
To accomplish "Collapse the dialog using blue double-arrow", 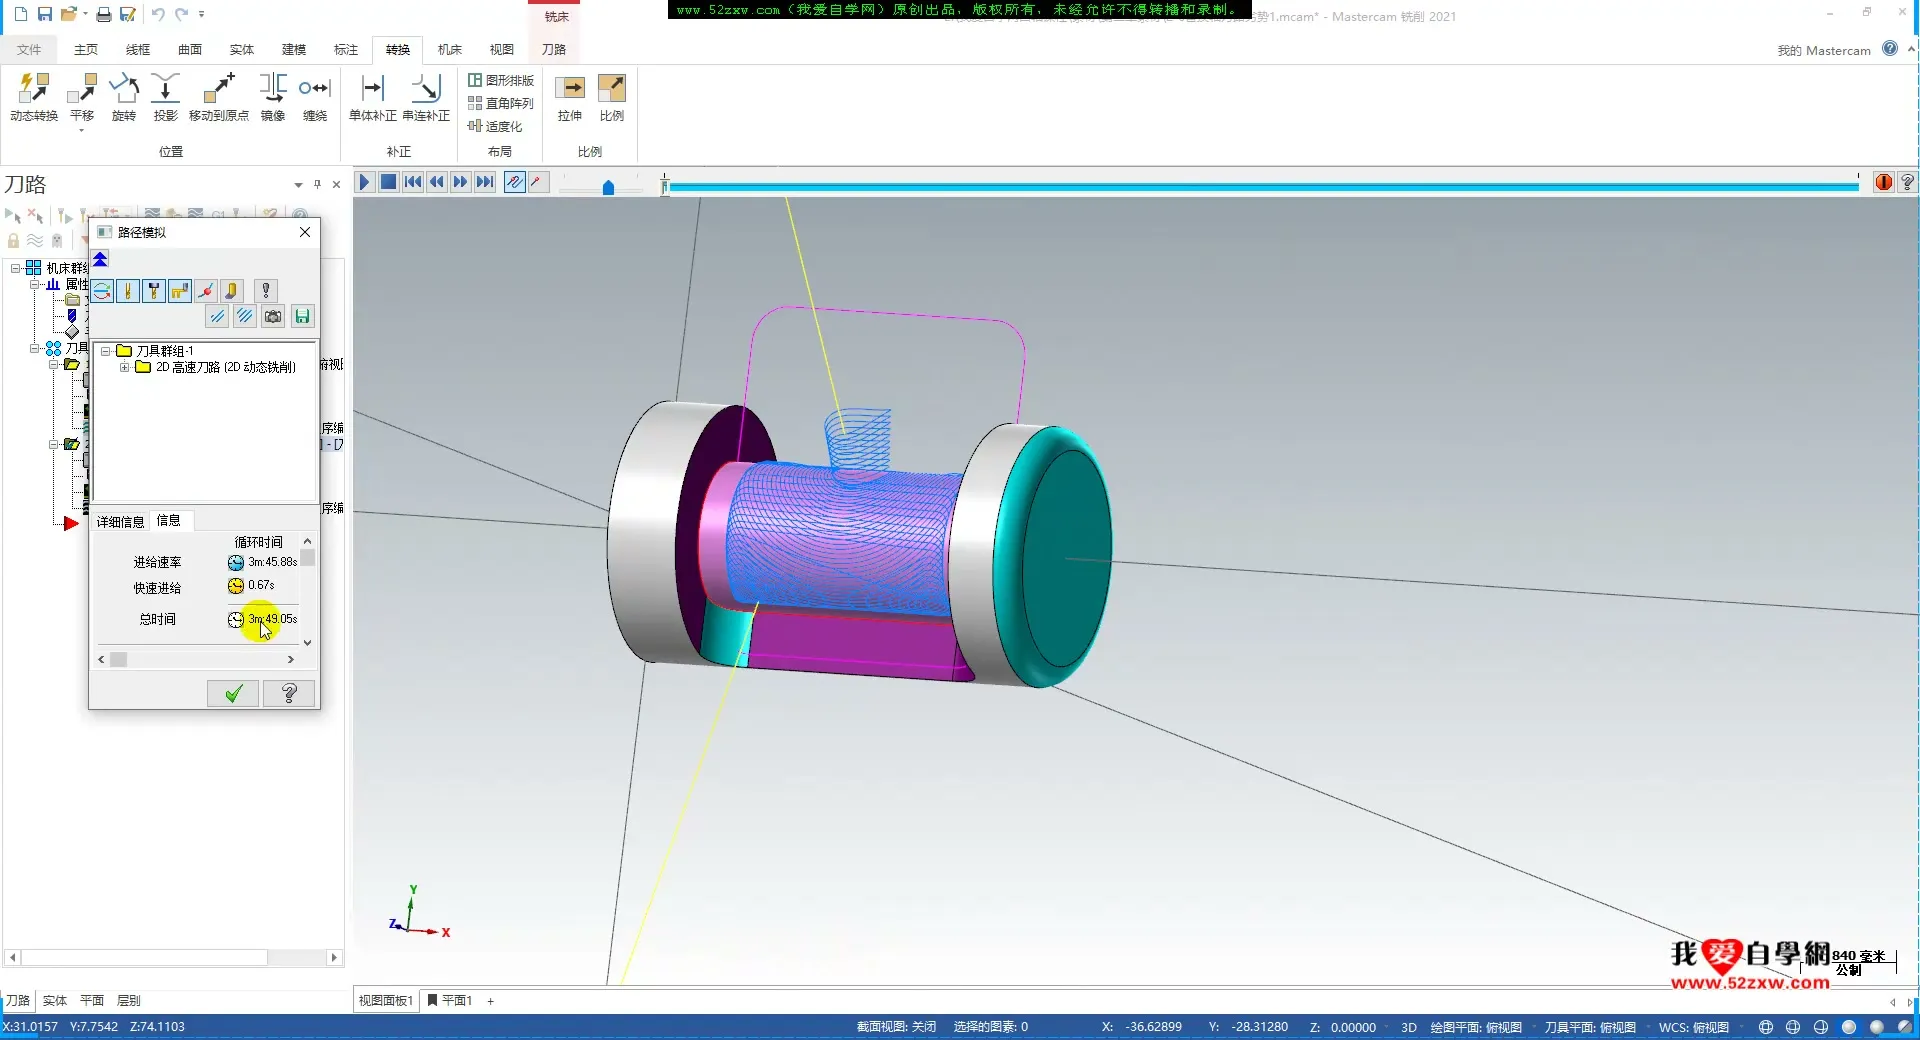I will [101, 260].
